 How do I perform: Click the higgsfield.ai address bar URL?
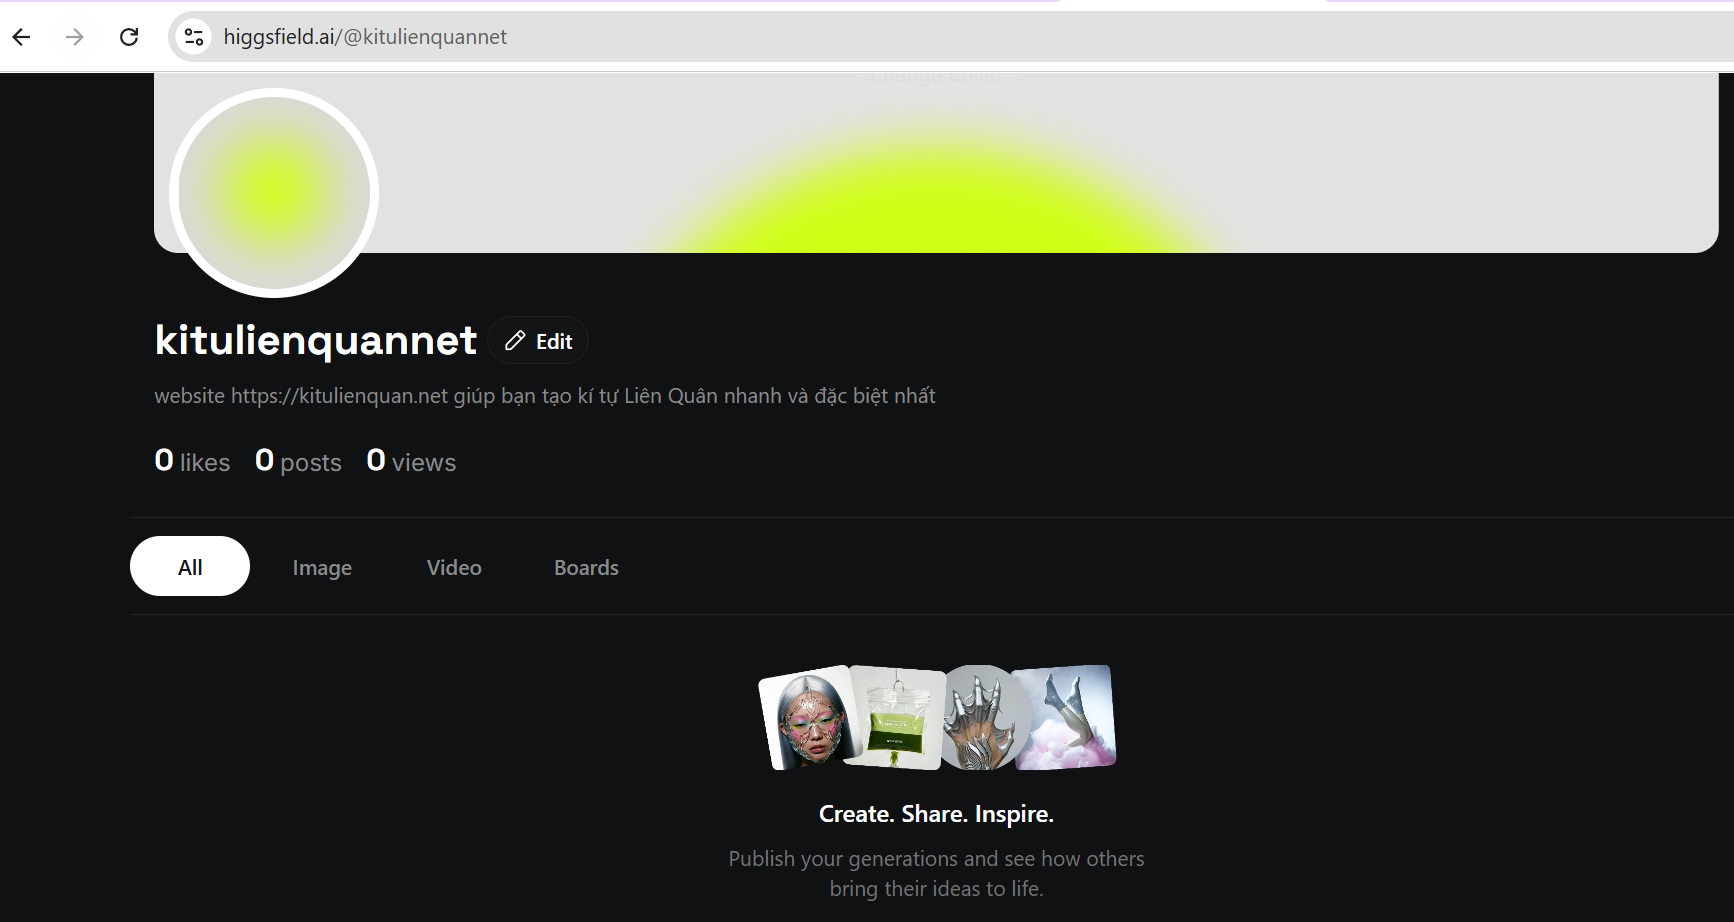[x=365, y=37]
